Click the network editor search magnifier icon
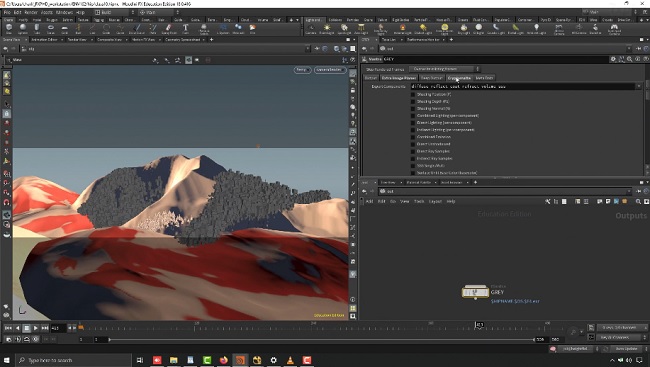This screenshot has height=367, width=650. (638, 202)
